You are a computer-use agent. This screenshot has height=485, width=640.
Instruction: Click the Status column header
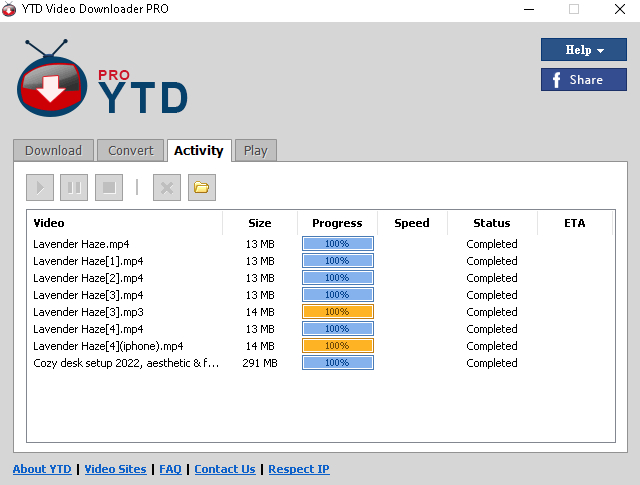492,223
